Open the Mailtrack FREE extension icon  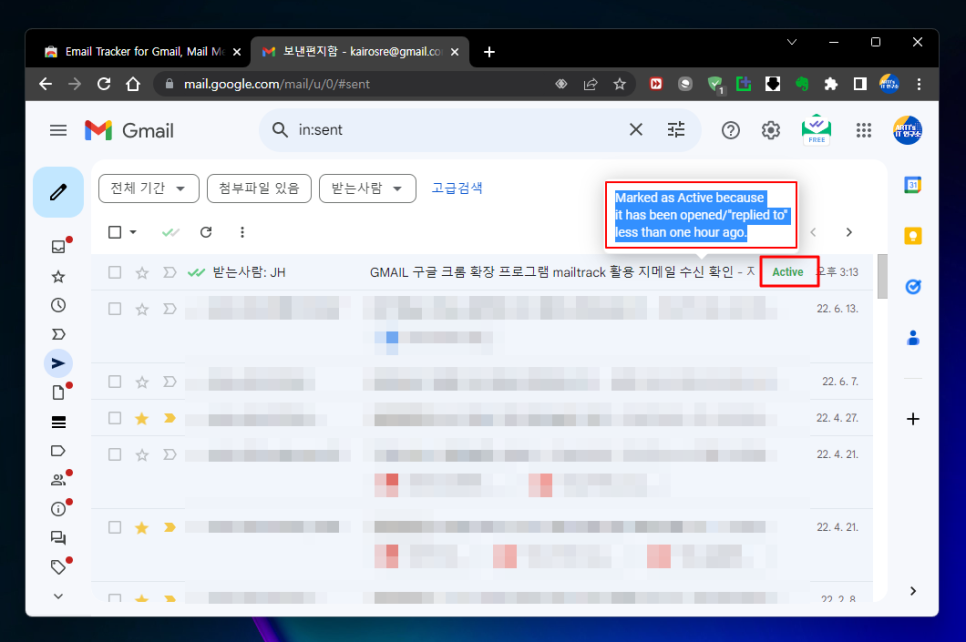pyautogui.click(x=816, y=130)
